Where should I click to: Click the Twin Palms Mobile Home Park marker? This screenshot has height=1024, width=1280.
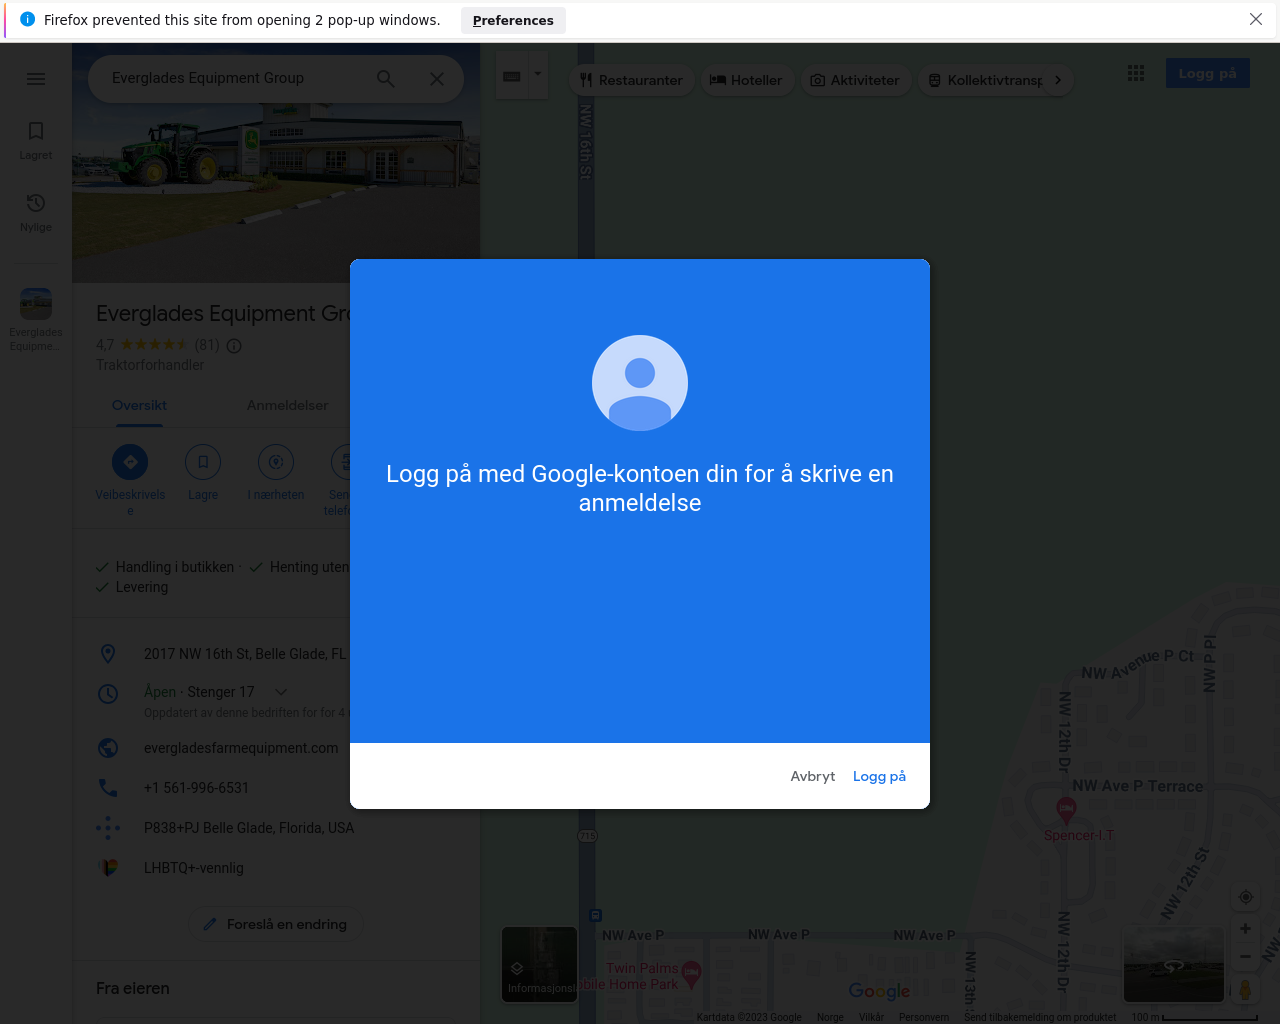pos(691,974)
